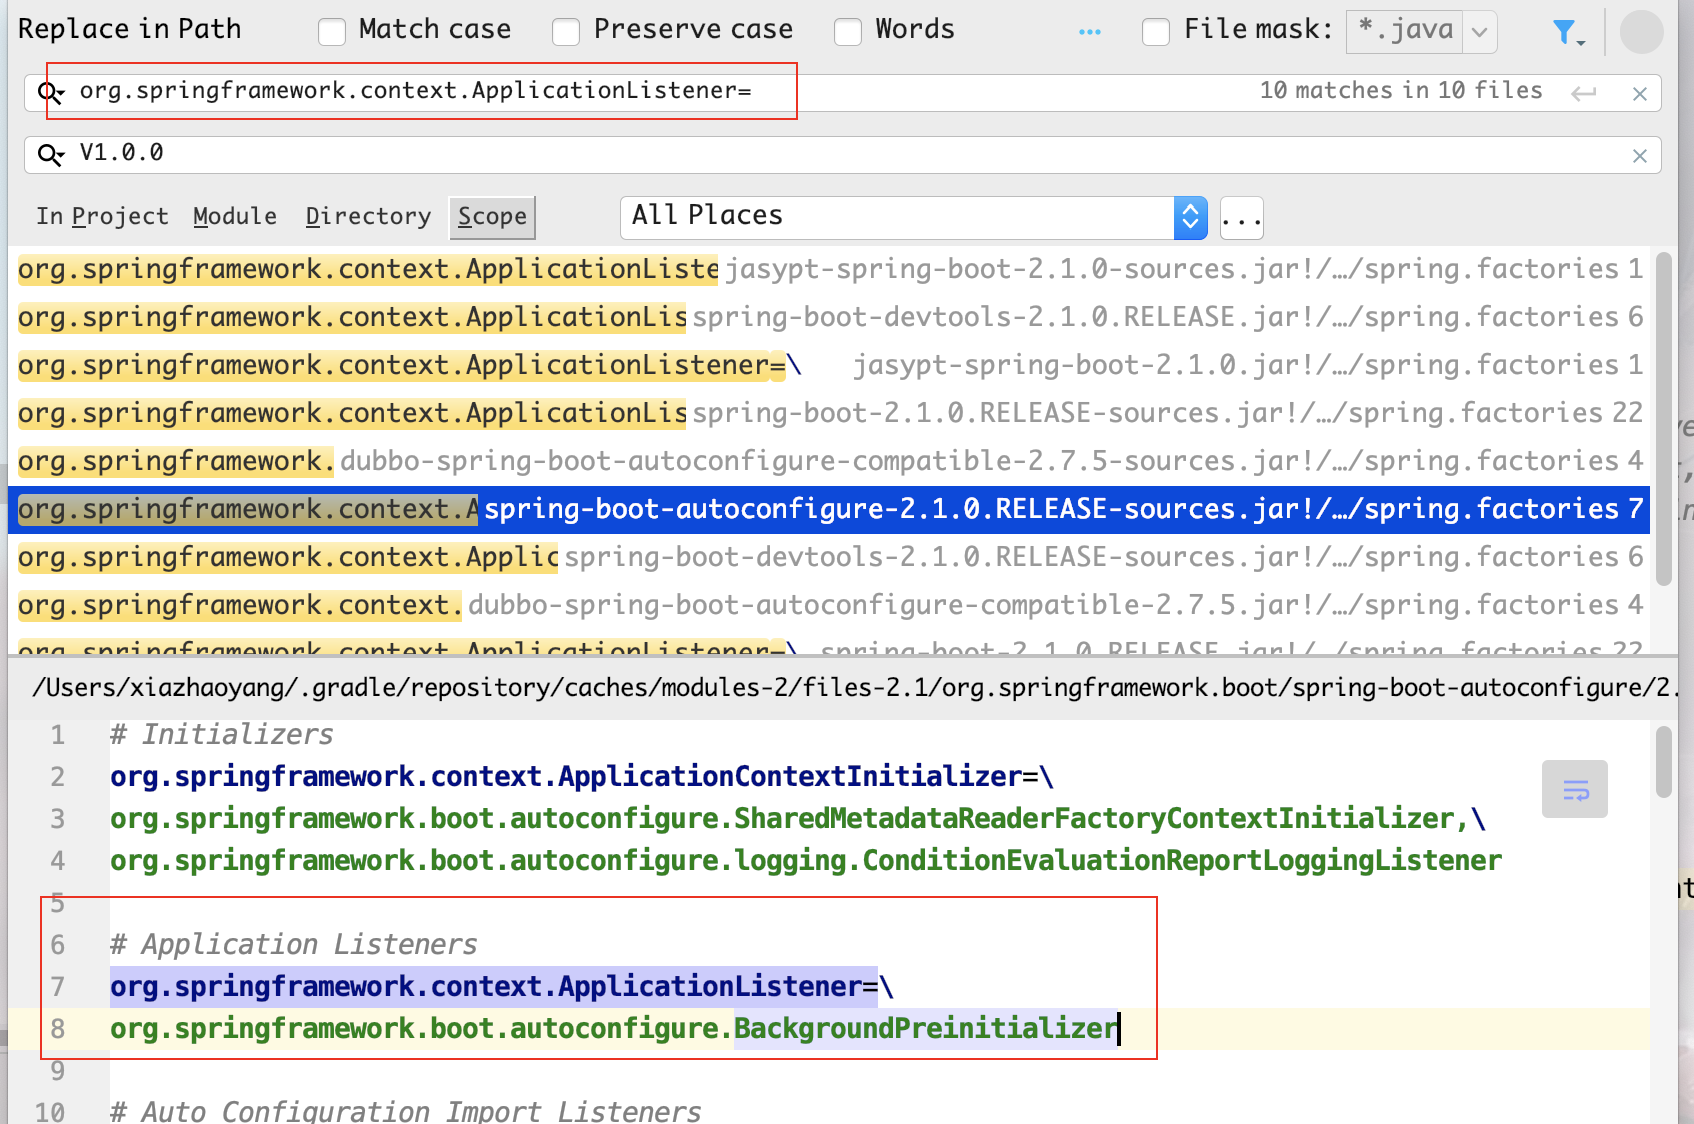Click the new line arrow in search field

click(1583, 94)
